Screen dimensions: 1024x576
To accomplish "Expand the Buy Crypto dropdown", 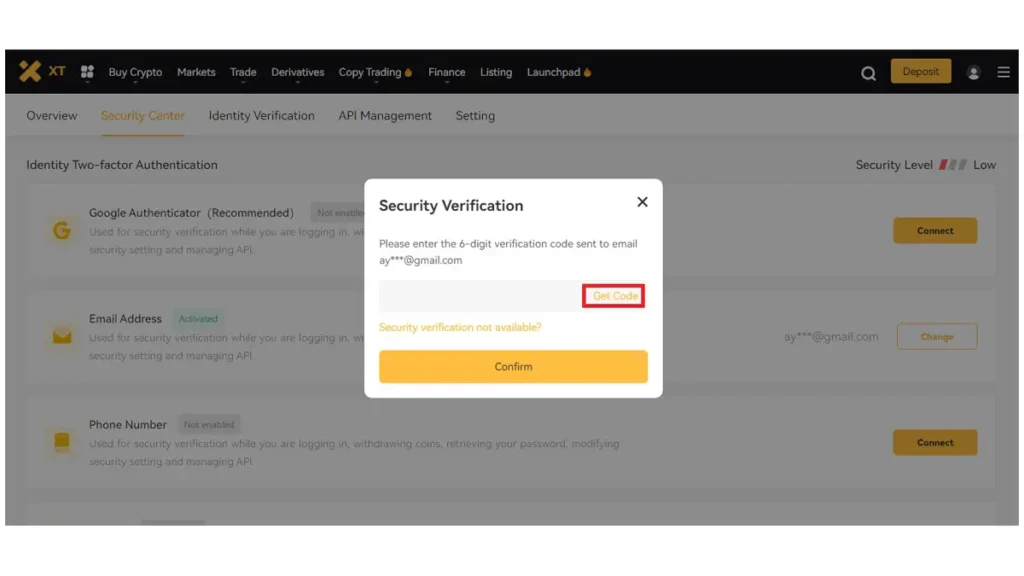I will (135, 72).
